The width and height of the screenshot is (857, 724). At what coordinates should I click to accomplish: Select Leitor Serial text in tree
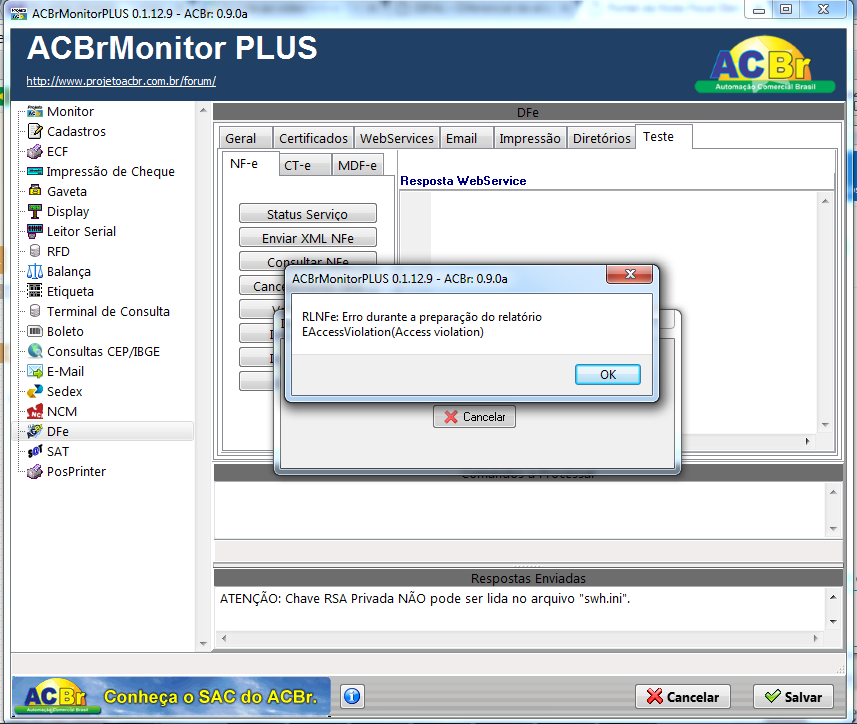point(81,232)
